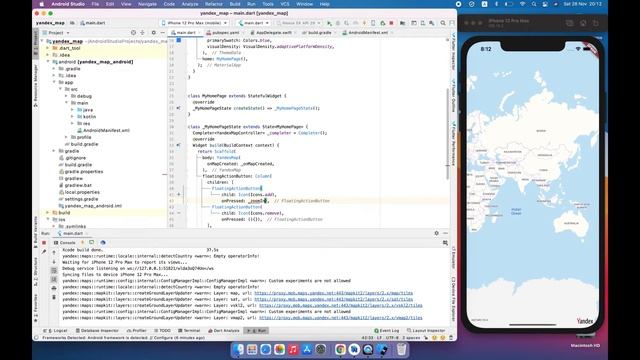Click the Spotlight search icon in menu bar
Screen dimensions: 640x360
534,4
